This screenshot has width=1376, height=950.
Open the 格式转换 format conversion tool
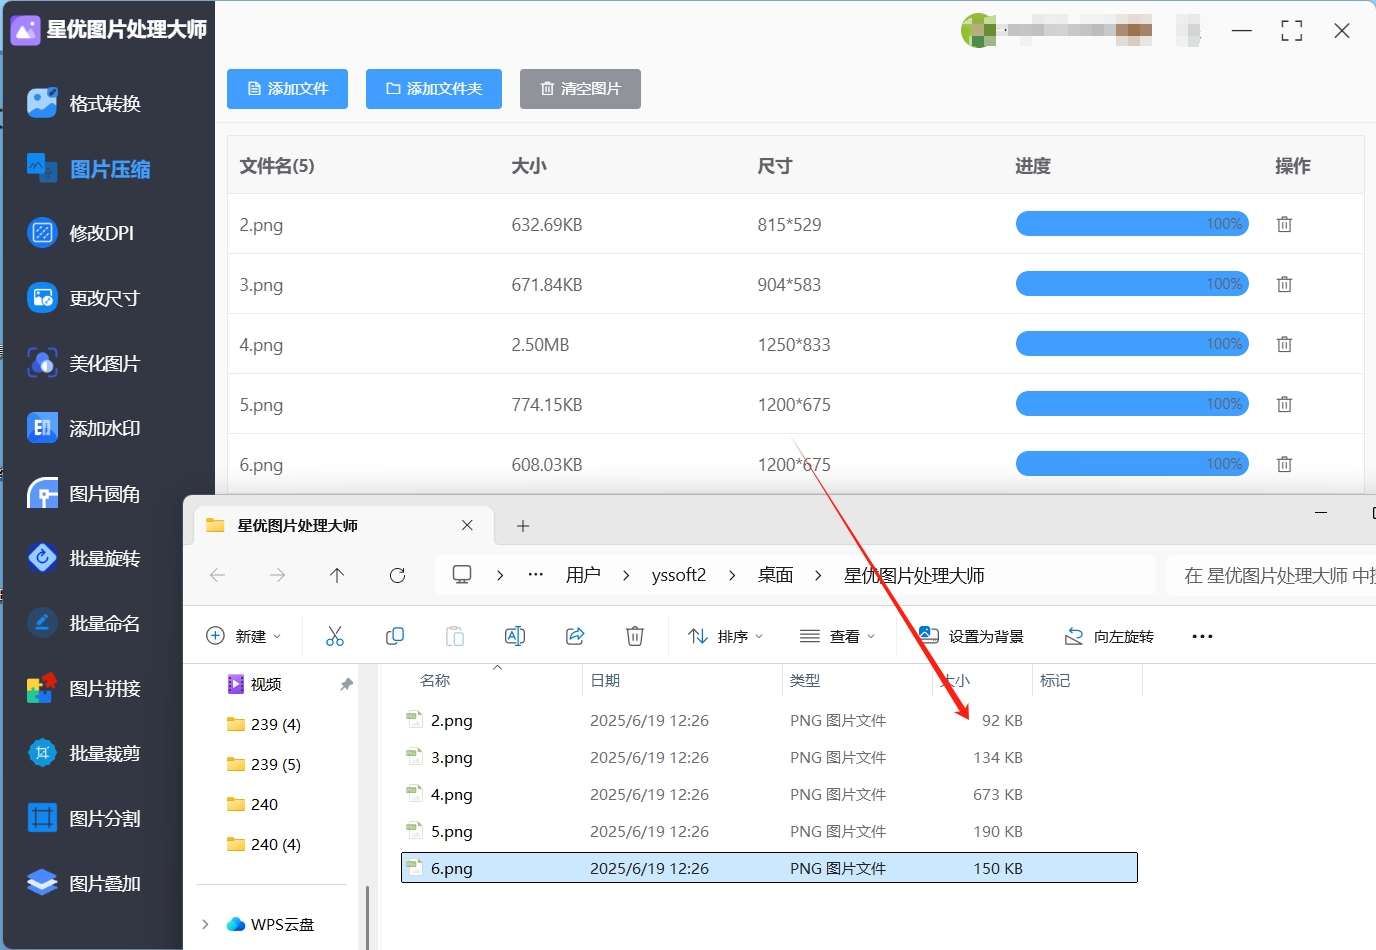click(85, 103)
